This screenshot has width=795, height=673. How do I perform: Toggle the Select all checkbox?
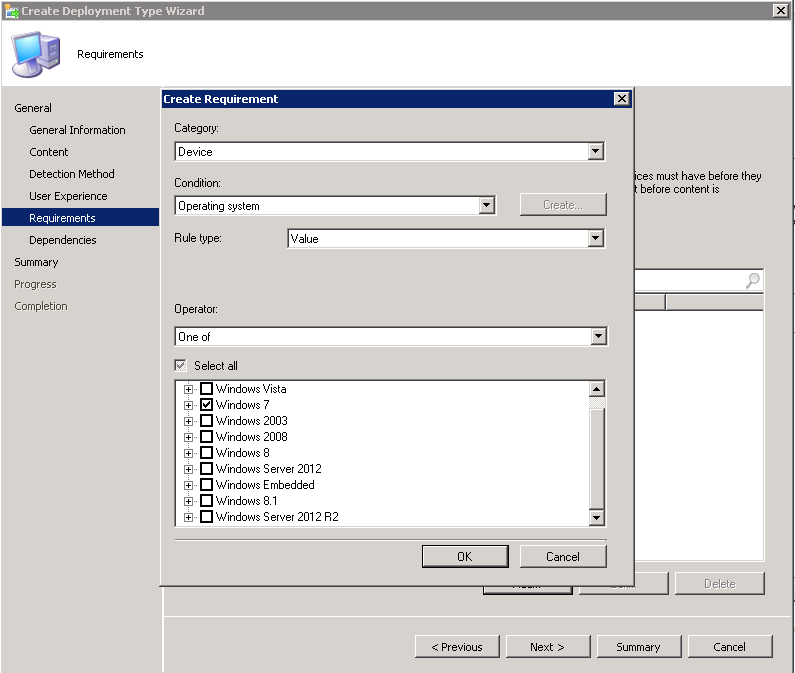click(x=180, y=365)
